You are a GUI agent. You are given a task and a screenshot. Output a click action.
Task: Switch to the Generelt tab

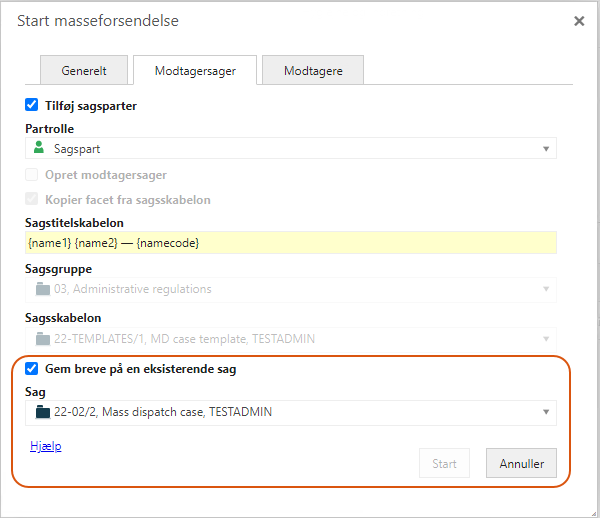pyautogui.click(x=84, y=70)
